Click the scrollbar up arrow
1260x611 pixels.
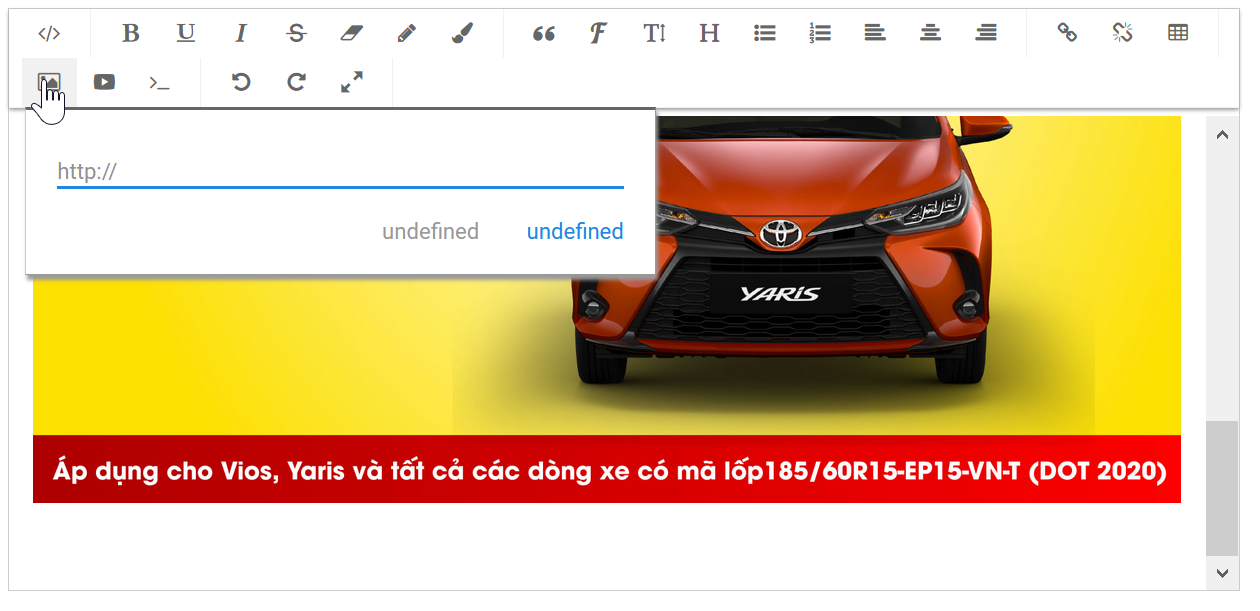(1222, 135)
